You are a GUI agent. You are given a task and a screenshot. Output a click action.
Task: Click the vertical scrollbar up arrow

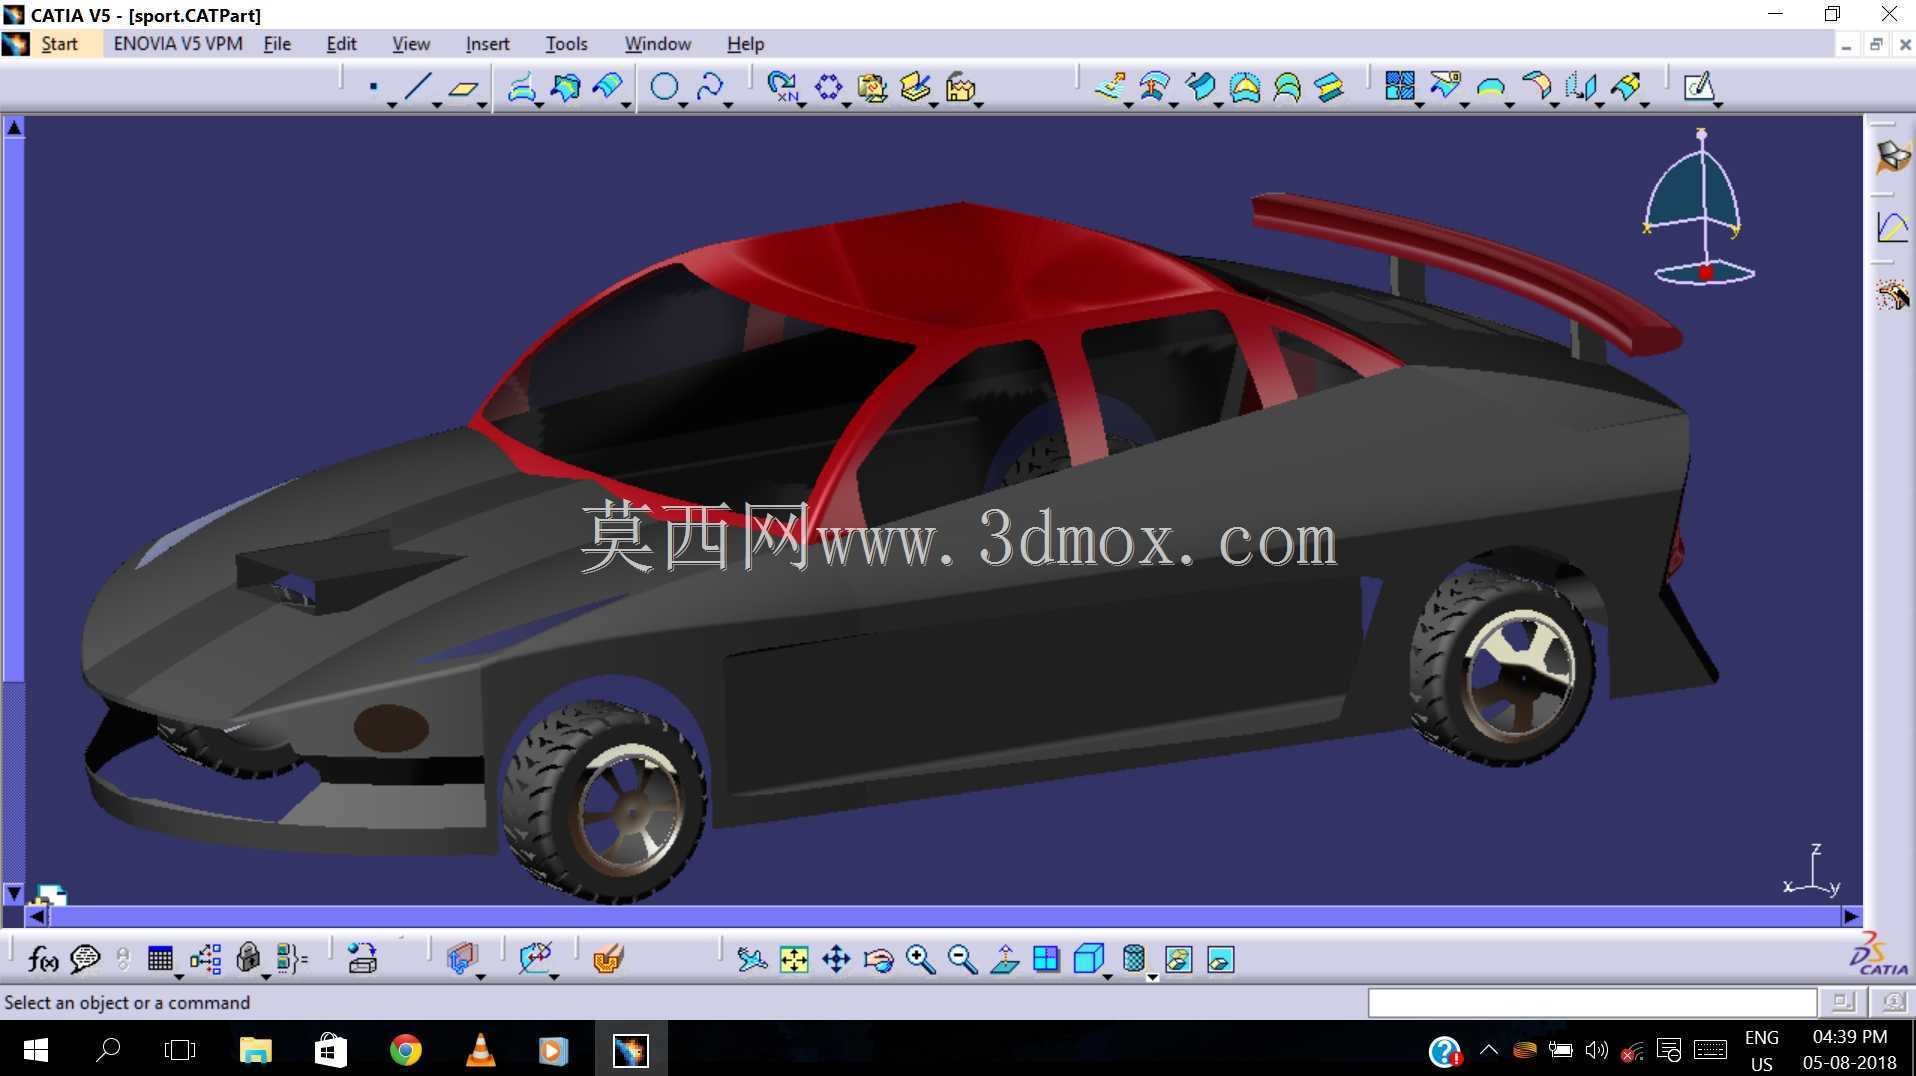(x=14, y=127)
